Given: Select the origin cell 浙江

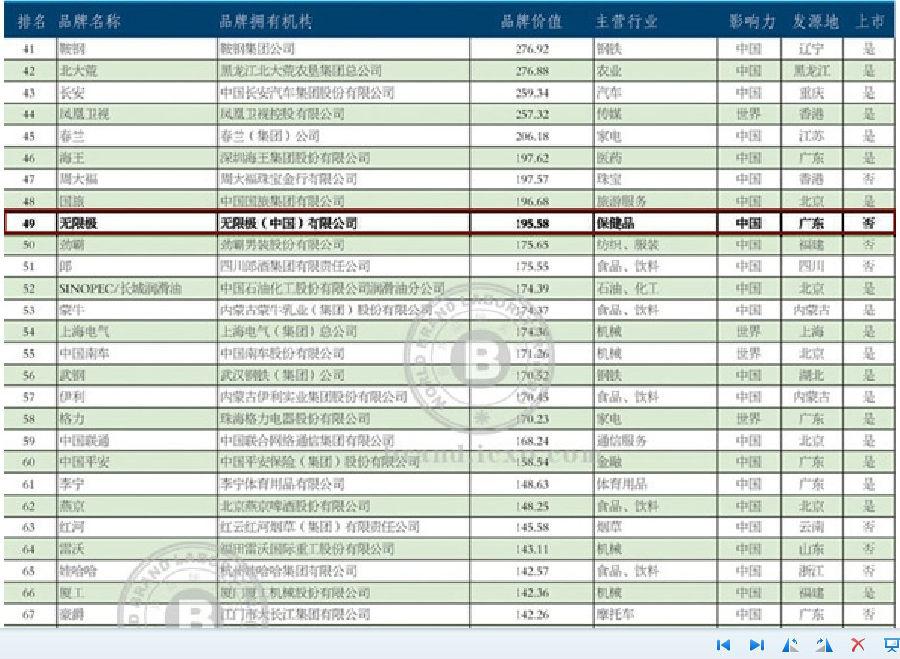Looking at the screenshot, I should tap(812, 571).
